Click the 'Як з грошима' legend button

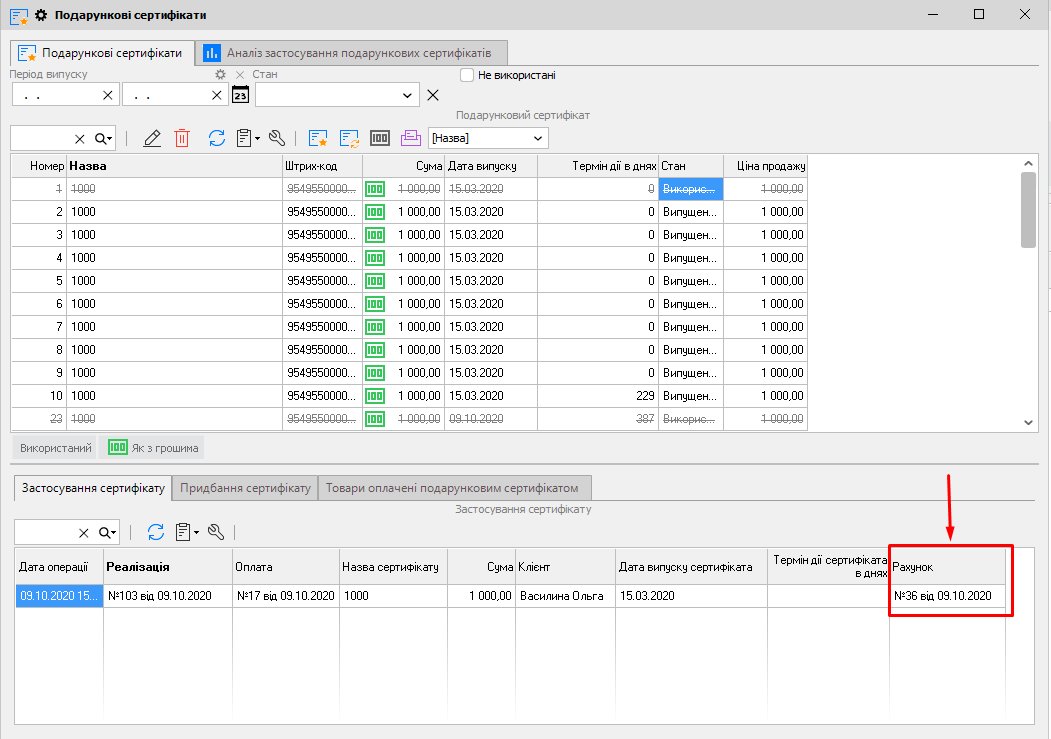(154, 448)
